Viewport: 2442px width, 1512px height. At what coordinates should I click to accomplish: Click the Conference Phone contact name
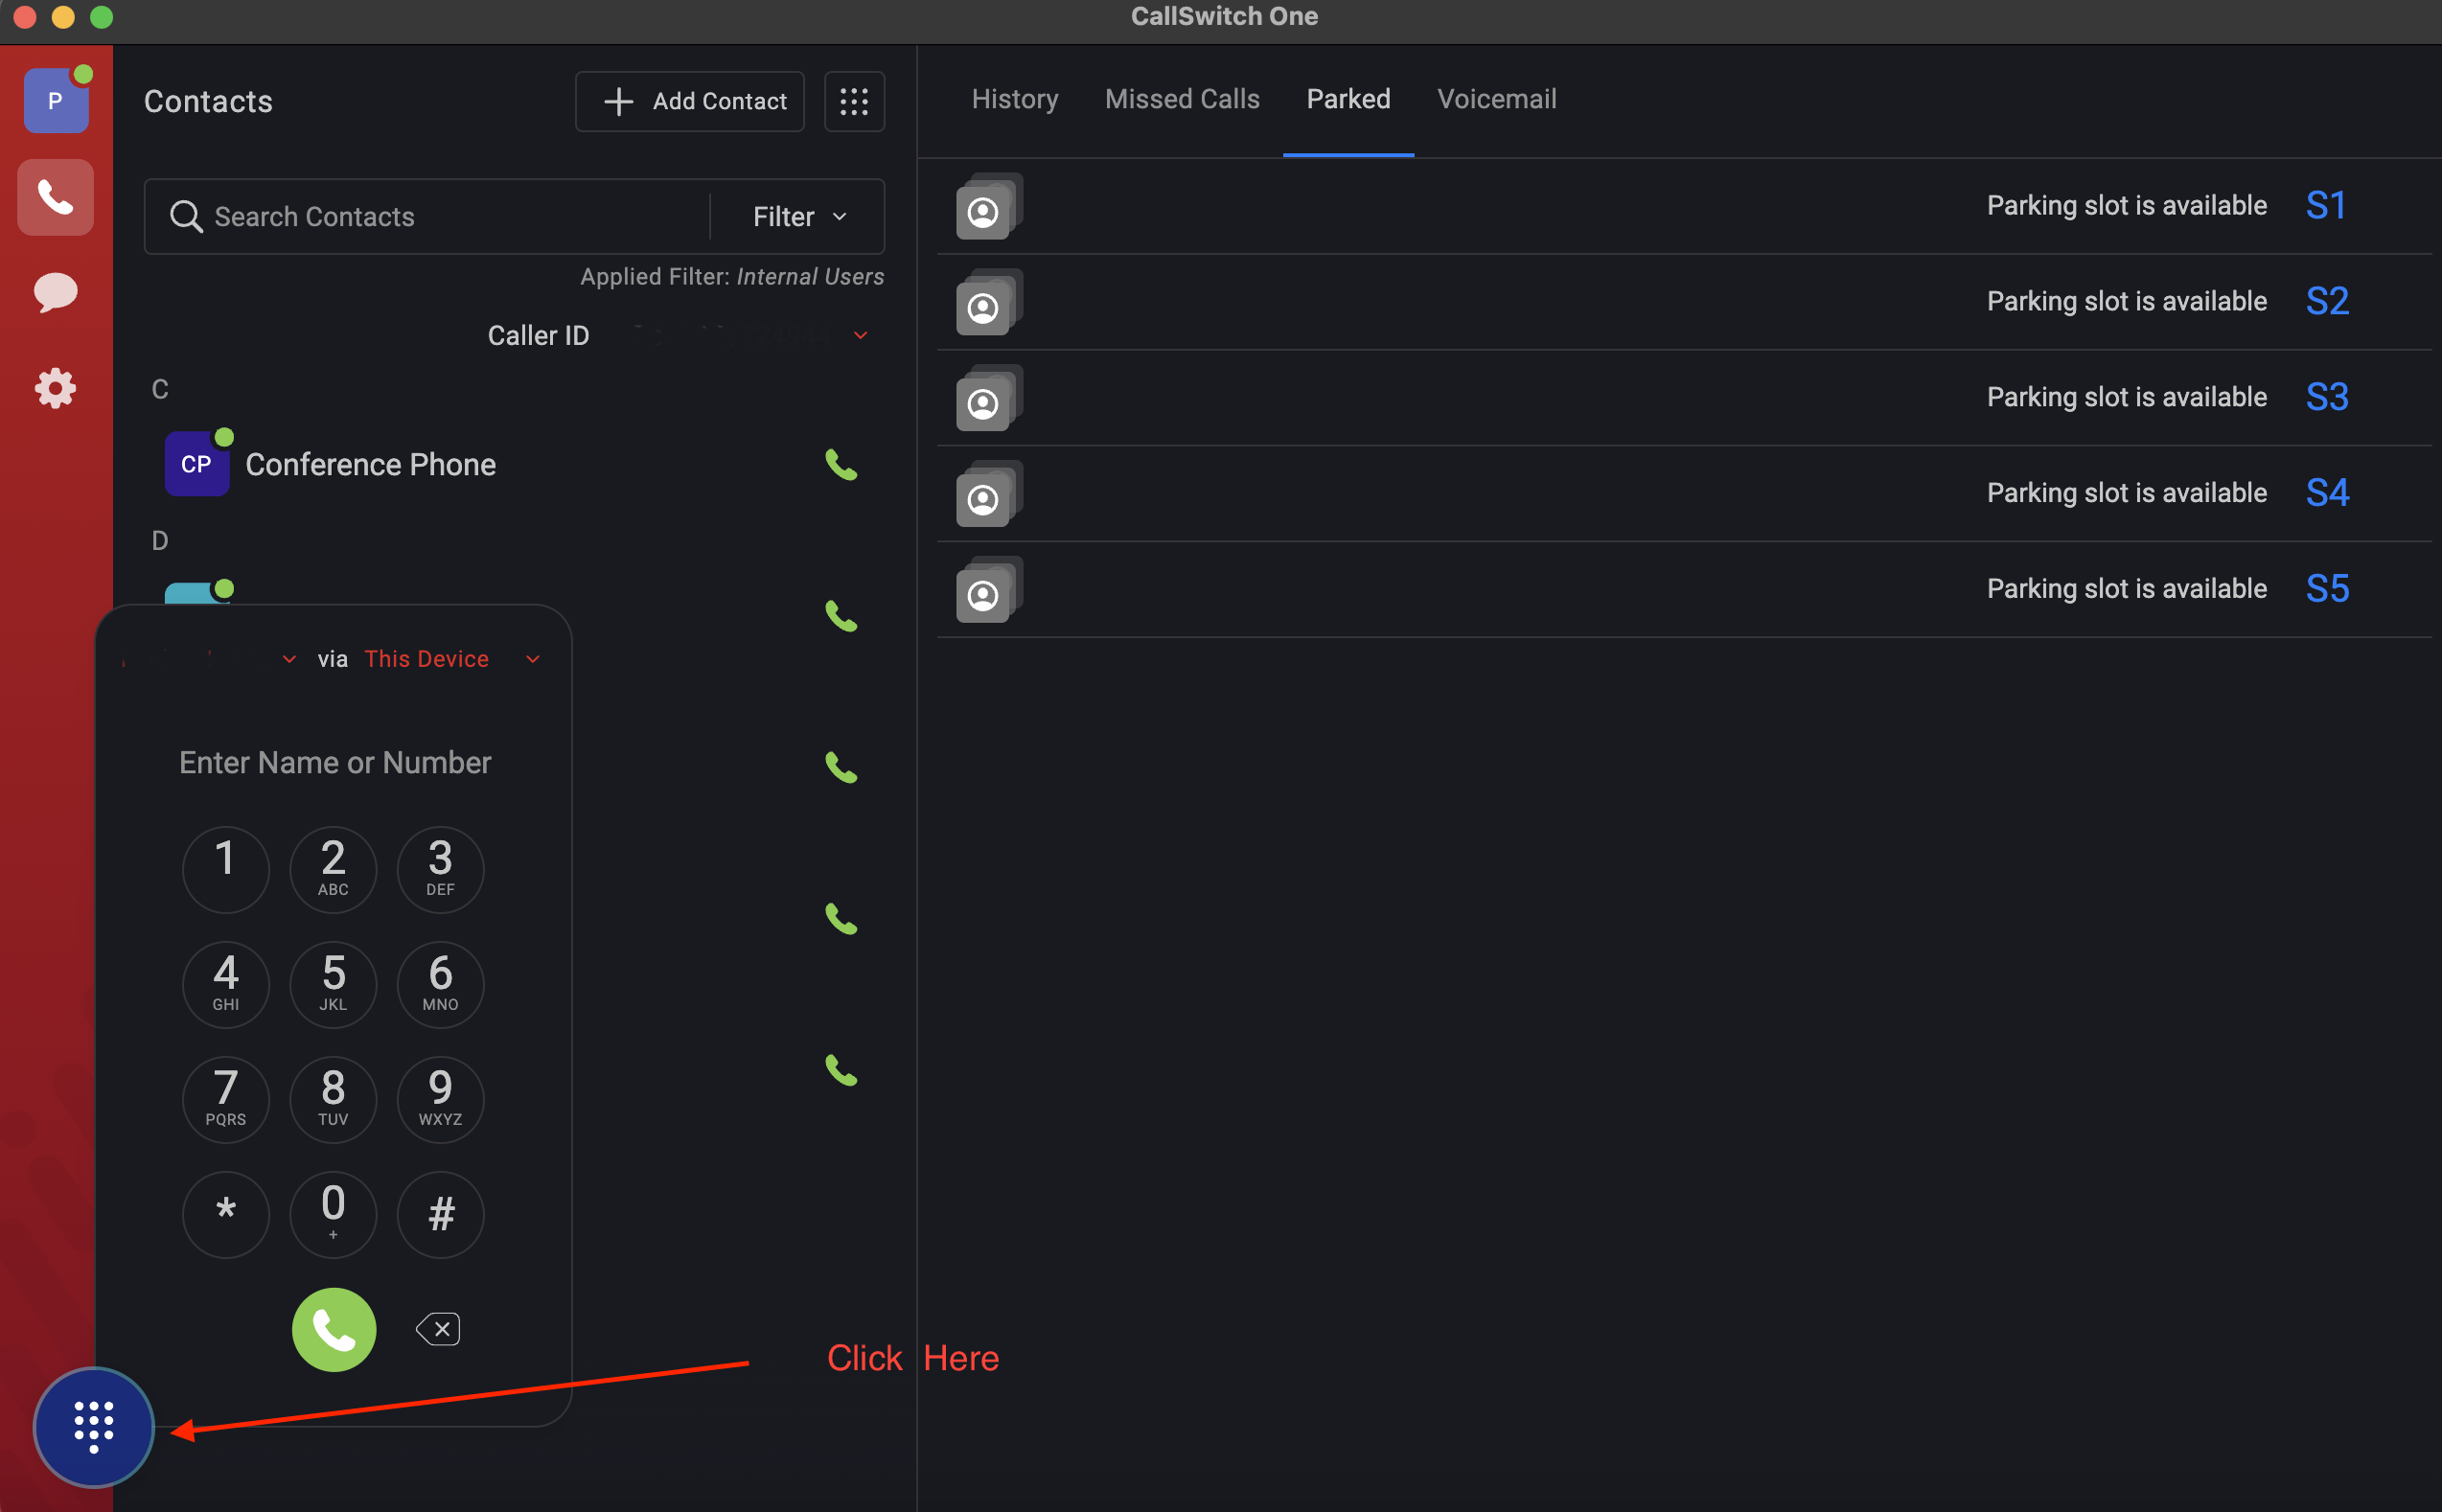click(x=371, y=465)
